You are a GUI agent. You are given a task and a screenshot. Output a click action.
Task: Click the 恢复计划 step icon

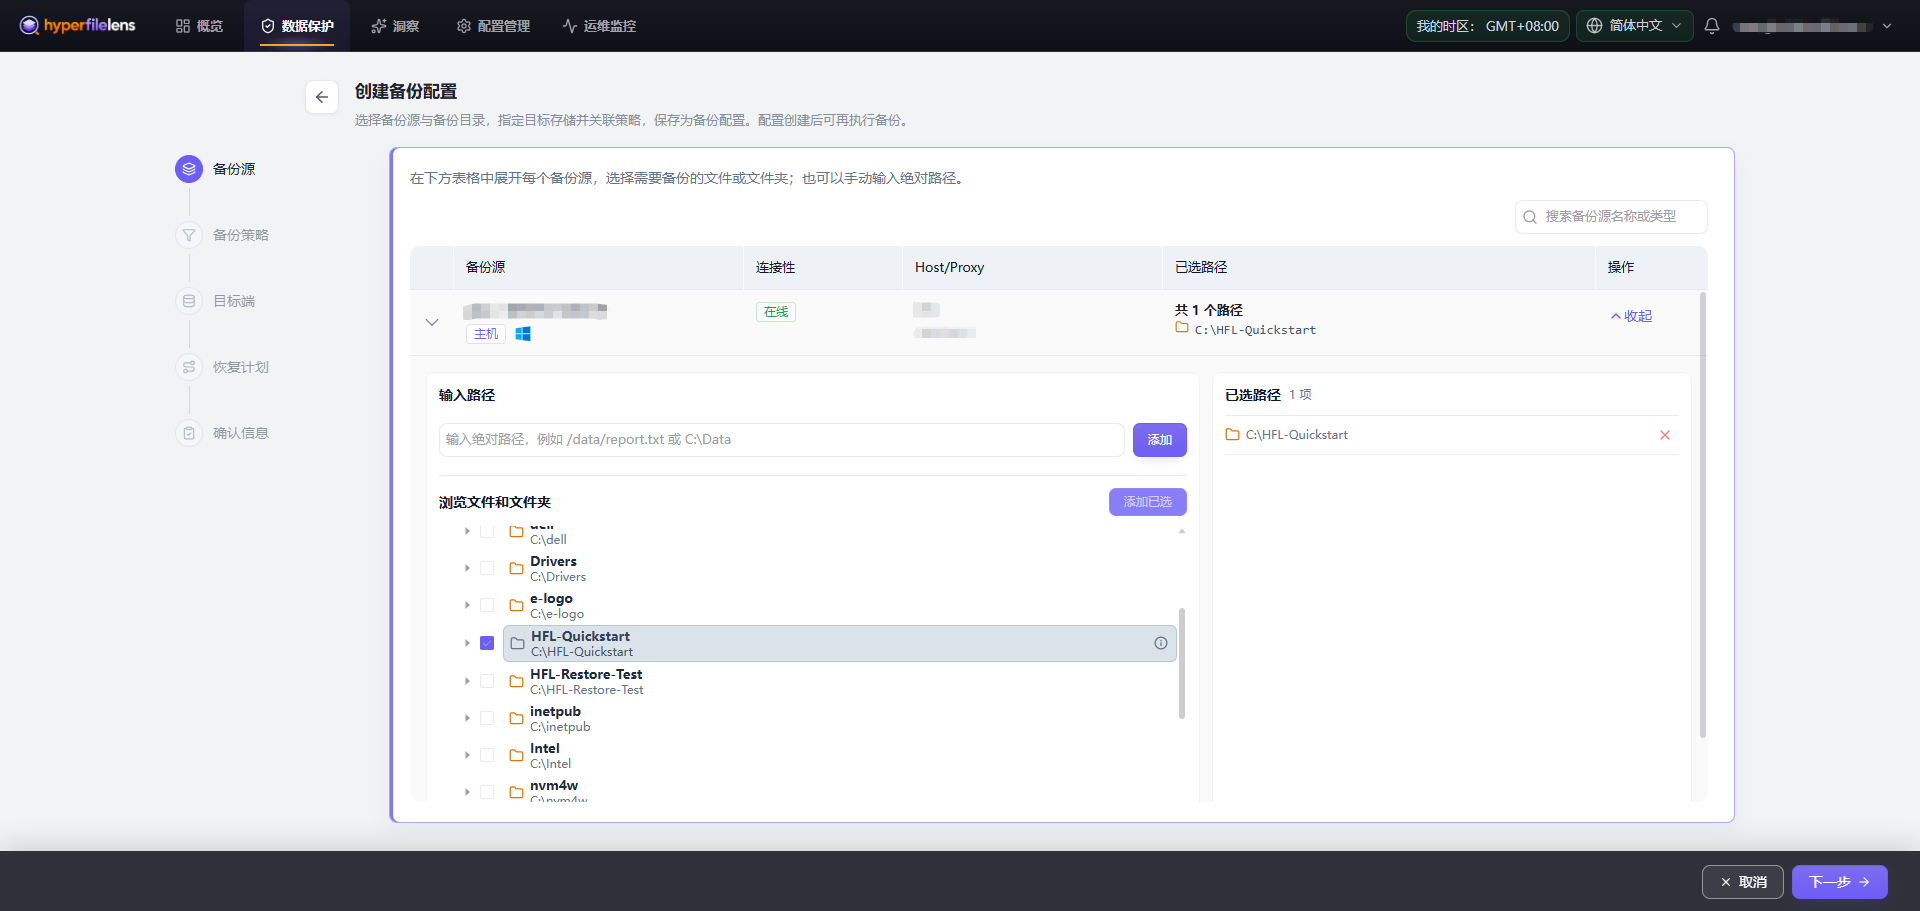point(189,367)
